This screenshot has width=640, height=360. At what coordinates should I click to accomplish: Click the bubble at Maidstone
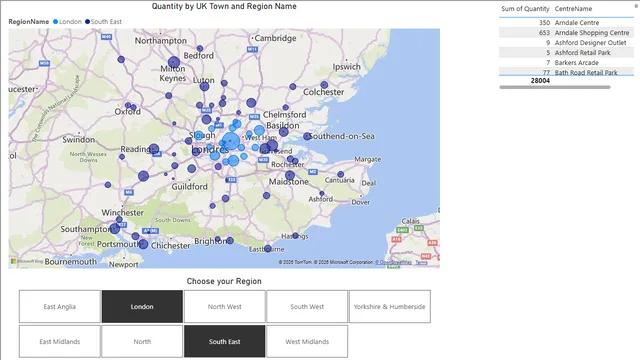click(x=290, y=176)
